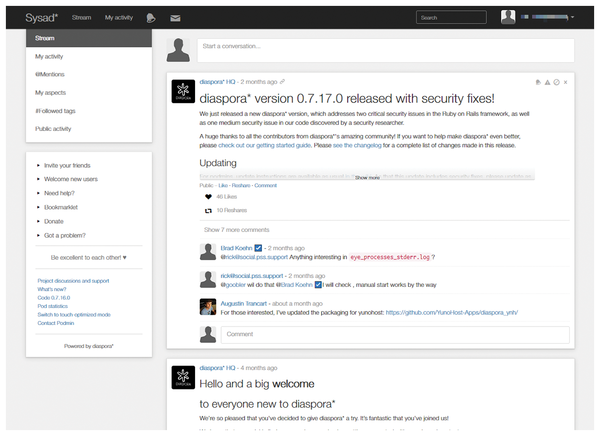Screen dimensions: 600x436
Task: Focus the Search field
Action: pyautogui.click(x=451, y=18)
